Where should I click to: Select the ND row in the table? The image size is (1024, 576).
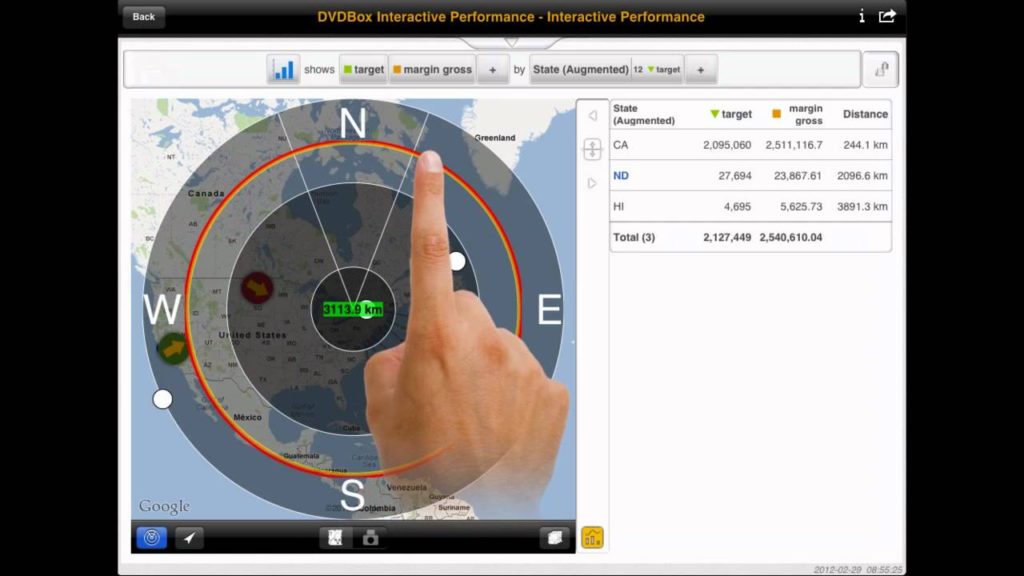pos(621,176)
